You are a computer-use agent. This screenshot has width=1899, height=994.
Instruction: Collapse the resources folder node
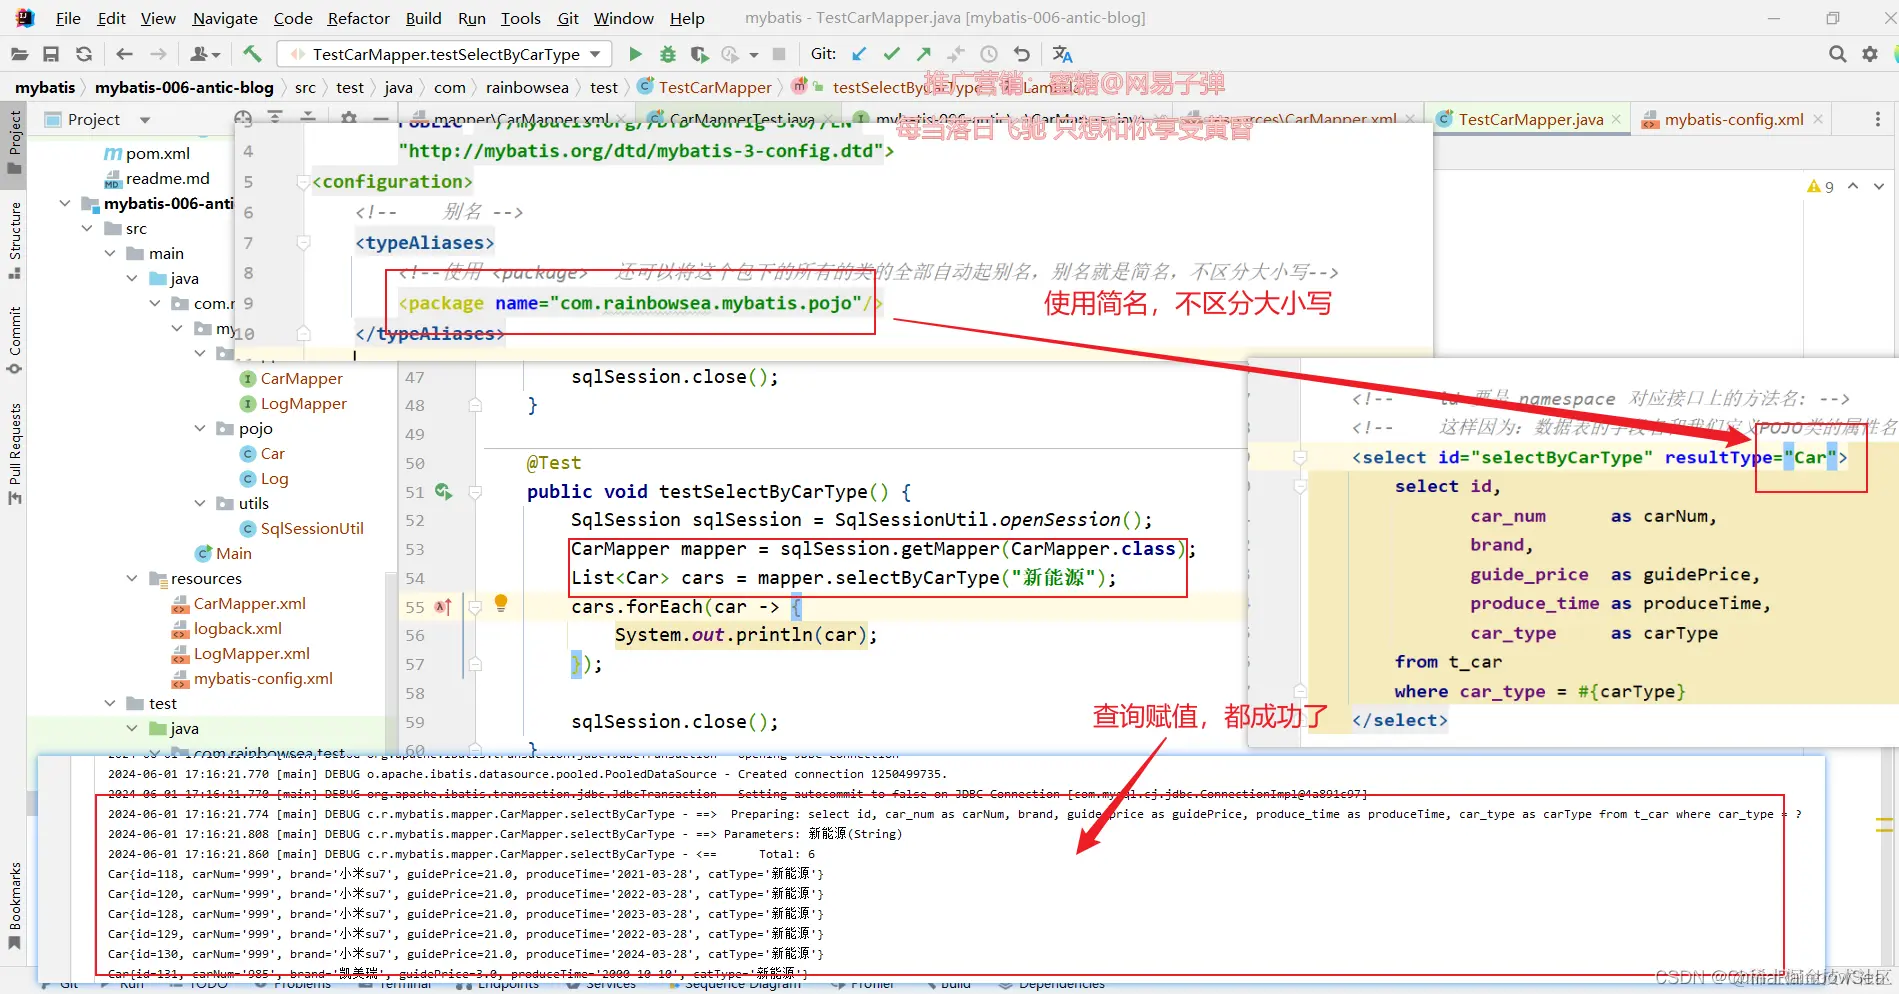point(132,578)
